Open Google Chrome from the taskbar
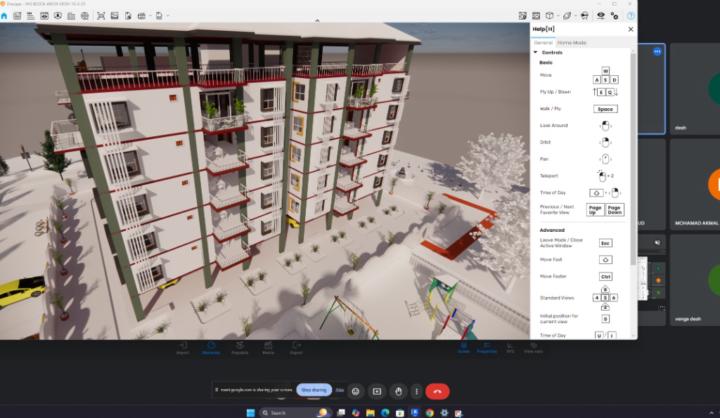The image size is (720, 418). click(429, 413)
